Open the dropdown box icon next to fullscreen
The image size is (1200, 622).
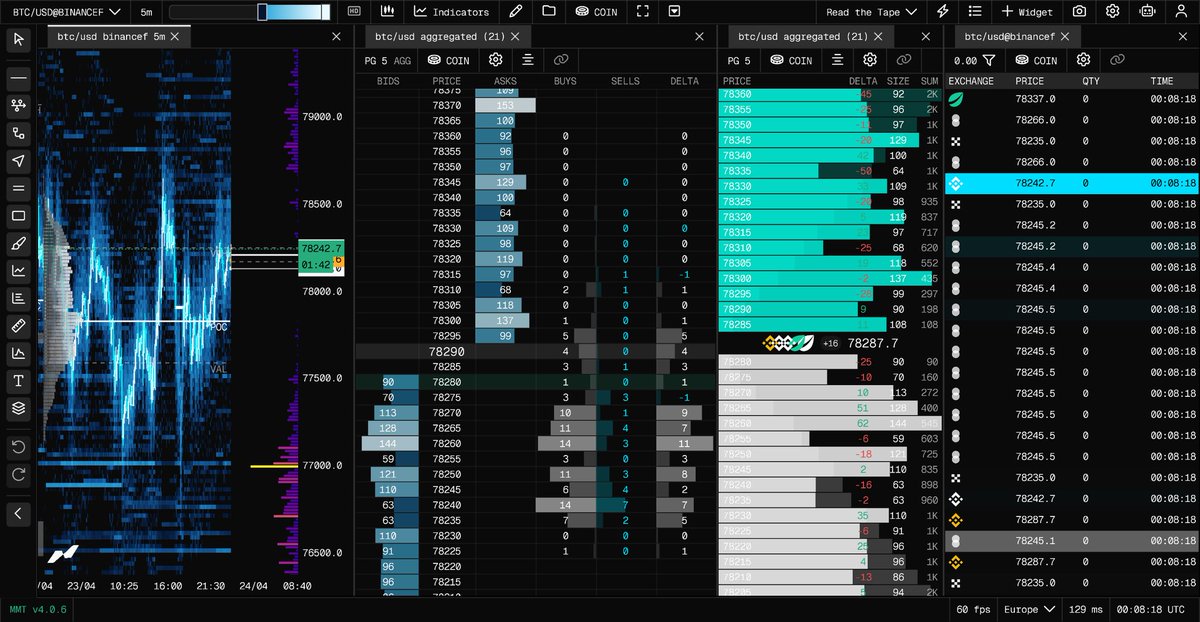click(x=674, y=12)
